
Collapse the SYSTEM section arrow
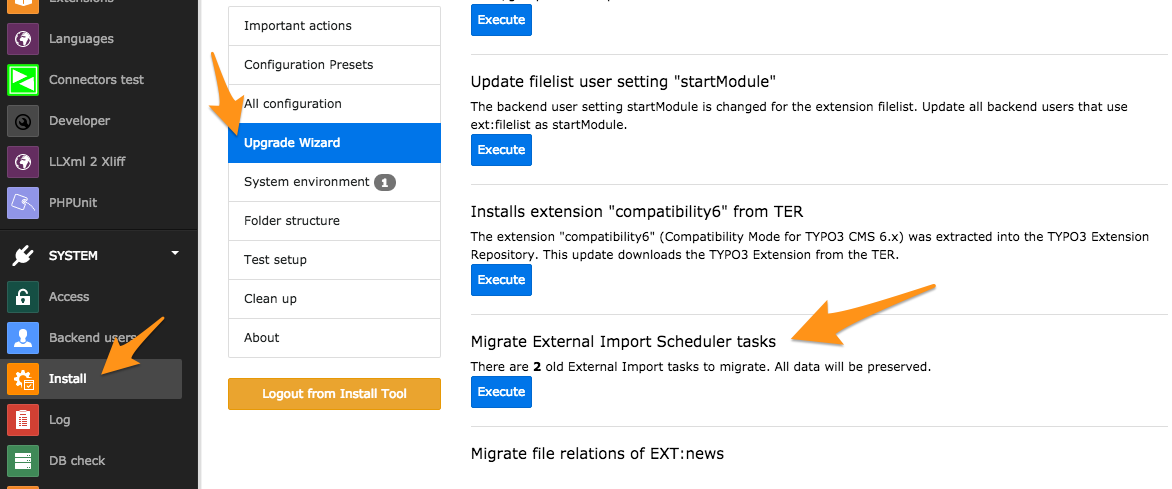pyautogui.click(x=175, y=254)
